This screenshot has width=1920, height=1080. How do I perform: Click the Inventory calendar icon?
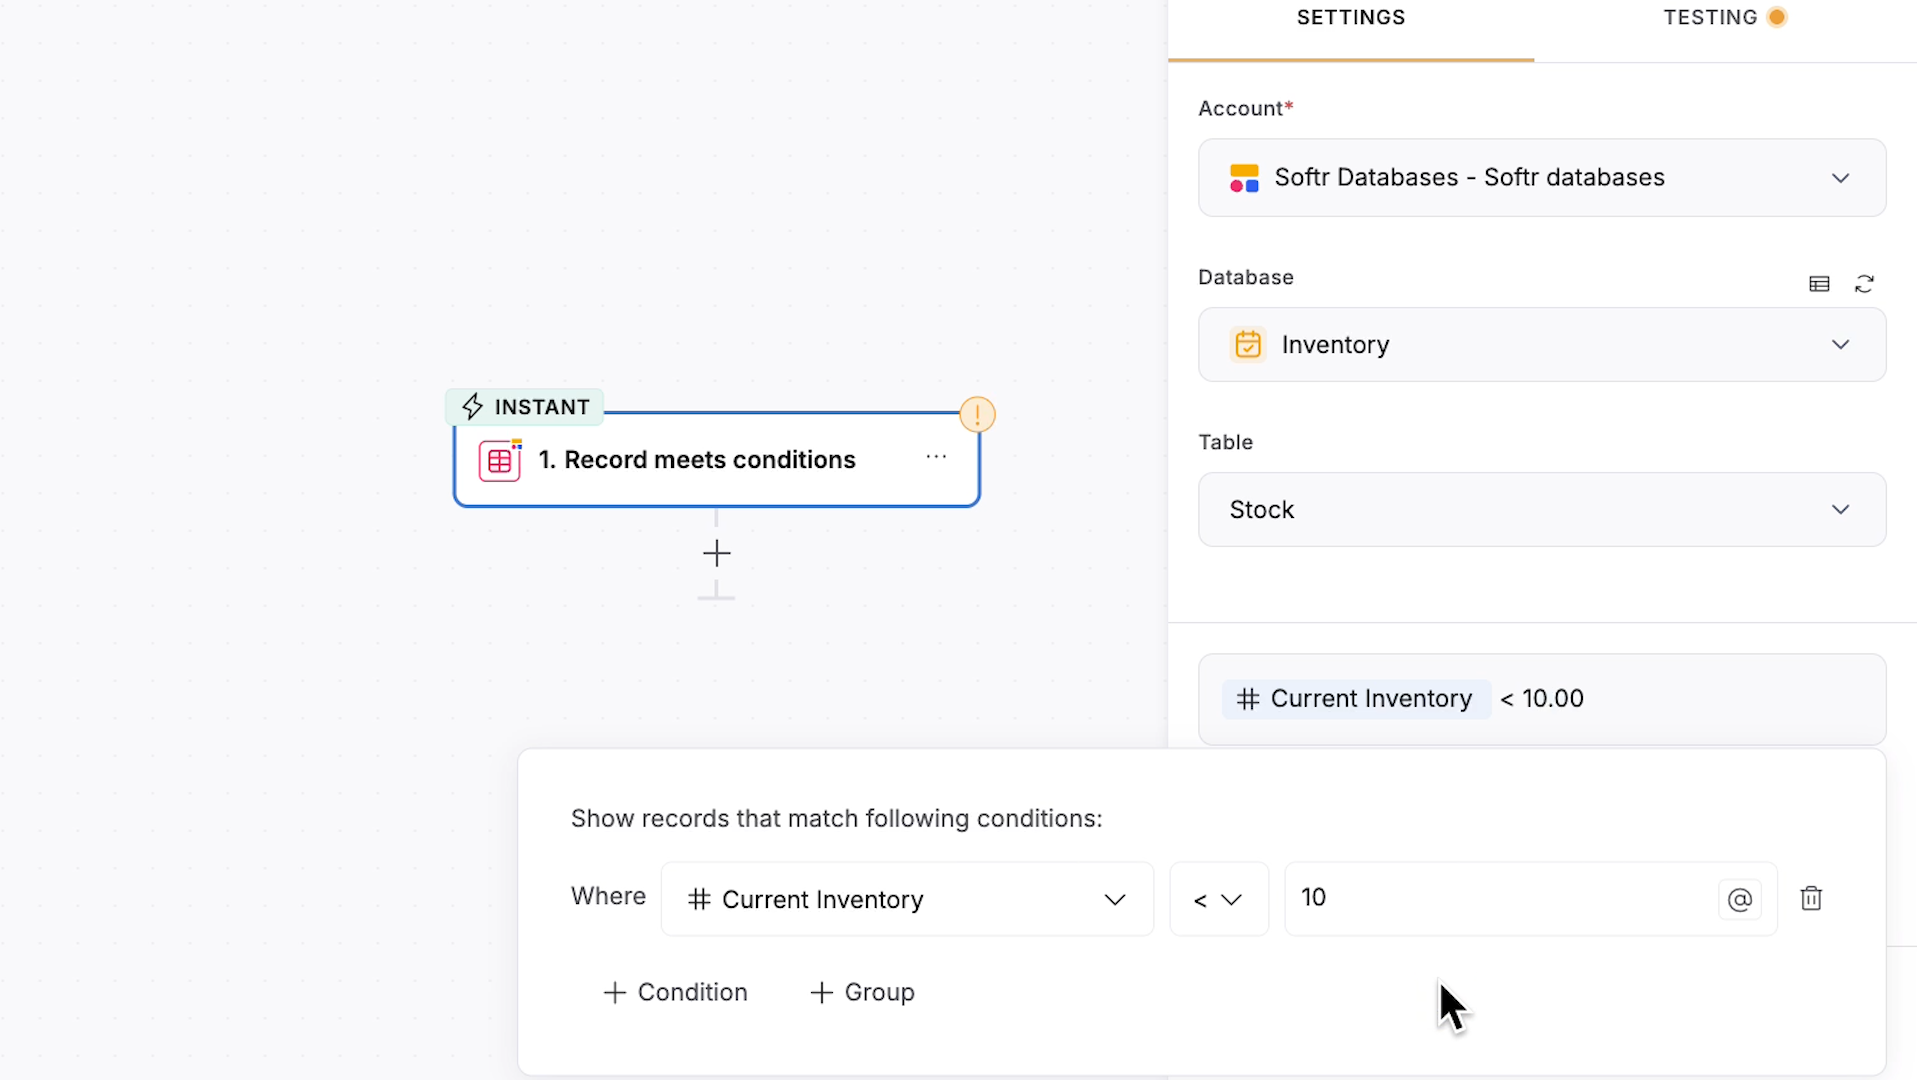click(x=1248, y=344)
